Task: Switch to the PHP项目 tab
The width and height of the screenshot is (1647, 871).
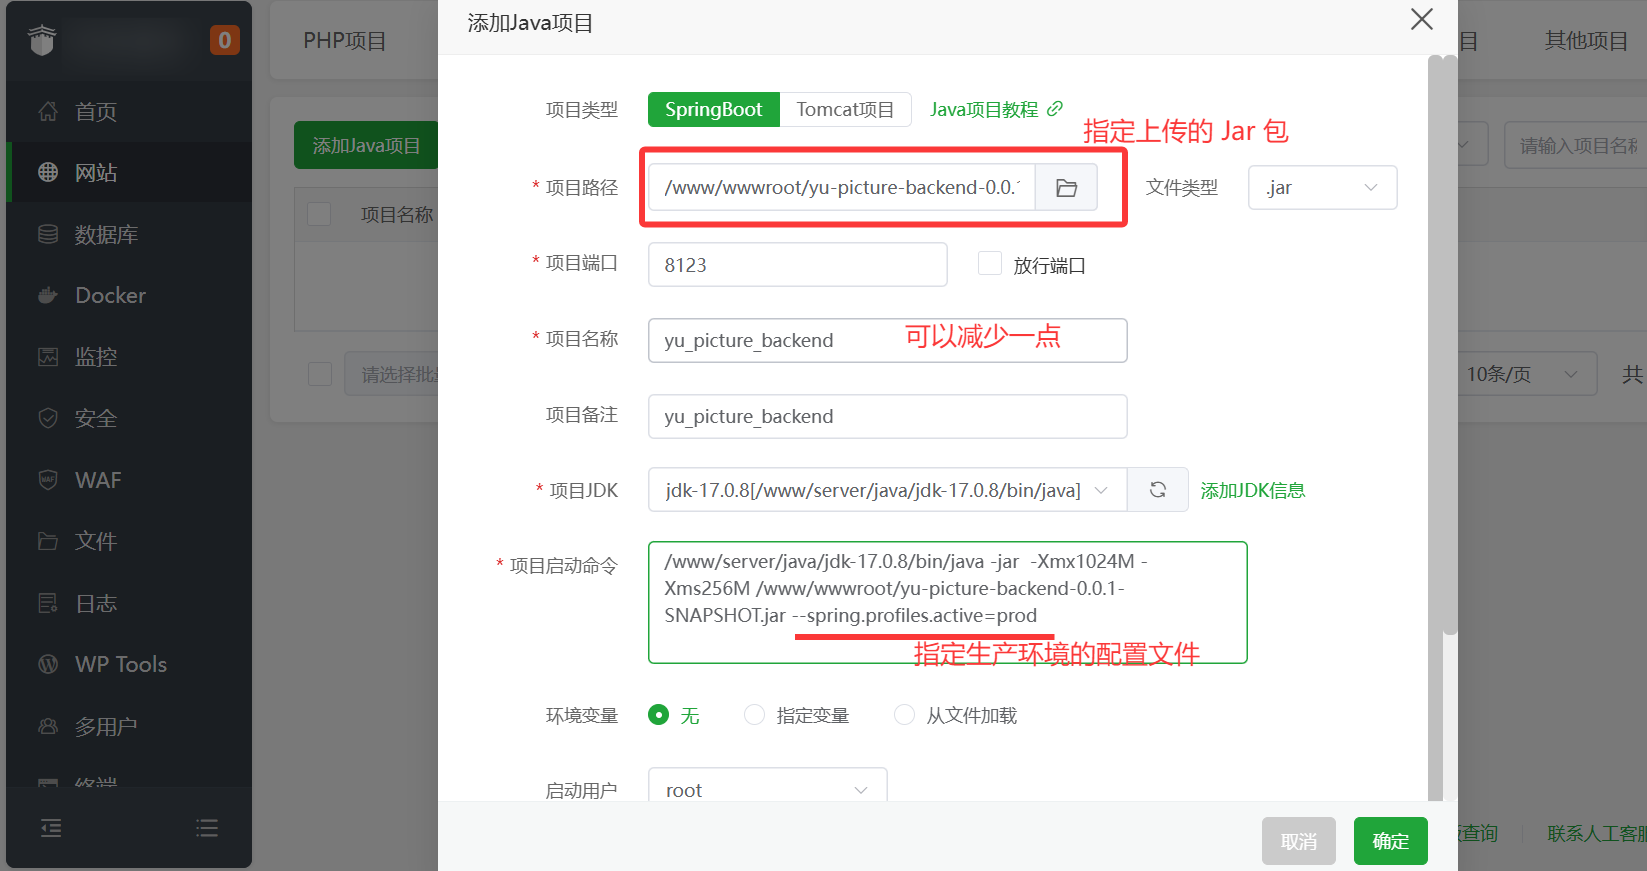Action: pos(345,41)
